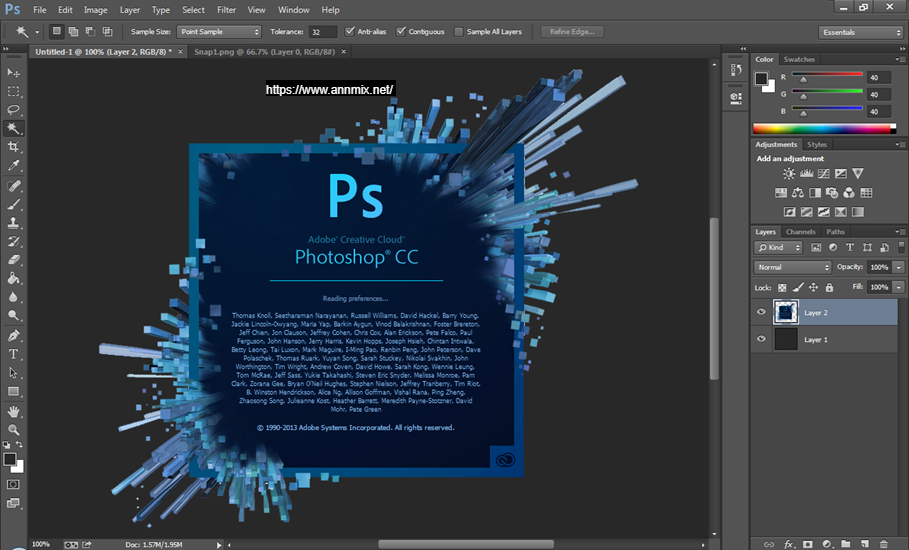Open the Essentials workspace dropdown
The image size is (909, 550).
[861, 32]
